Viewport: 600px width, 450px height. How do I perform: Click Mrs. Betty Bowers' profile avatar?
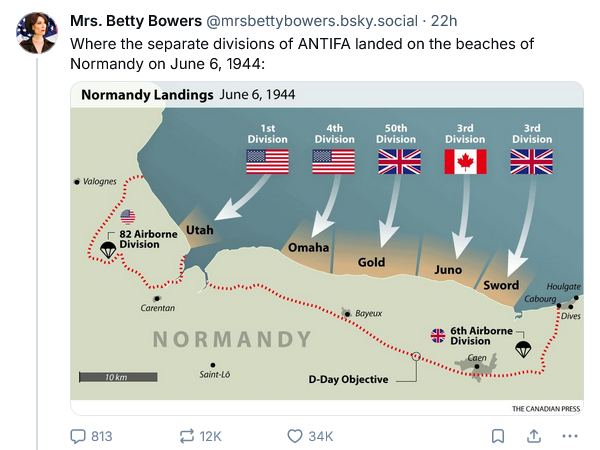[37, 33]
